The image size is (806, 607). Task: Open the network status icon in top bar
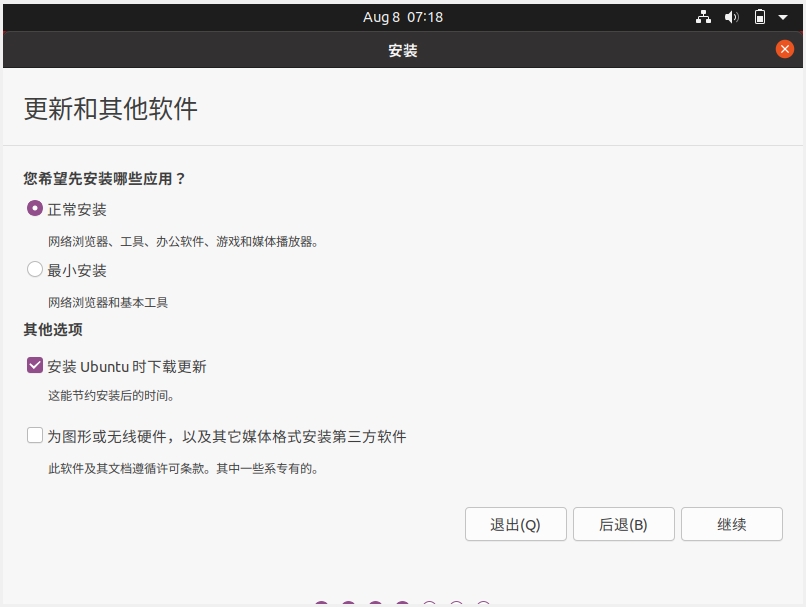tap(703, 17)
